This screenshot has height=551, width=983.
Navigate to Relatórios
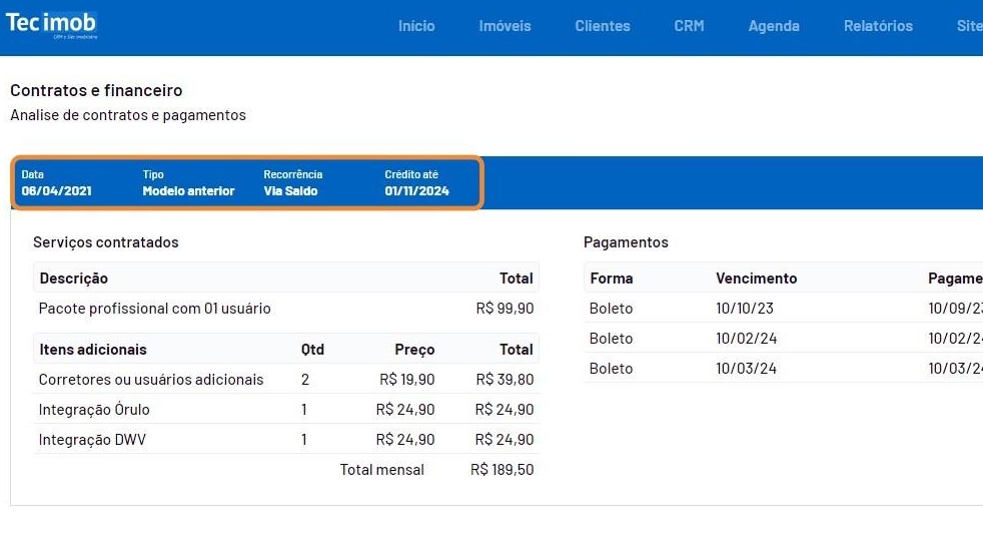pyautogui.click(x=878, y=26)
